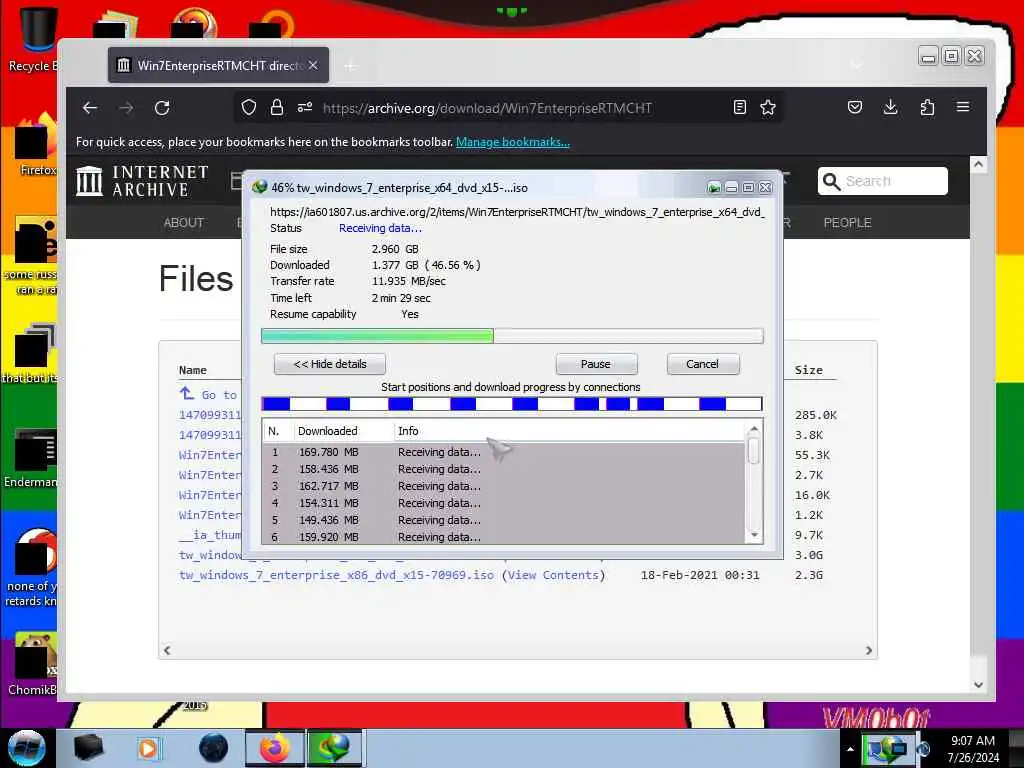Open the tracking protection shield icon

click(249, 107)
